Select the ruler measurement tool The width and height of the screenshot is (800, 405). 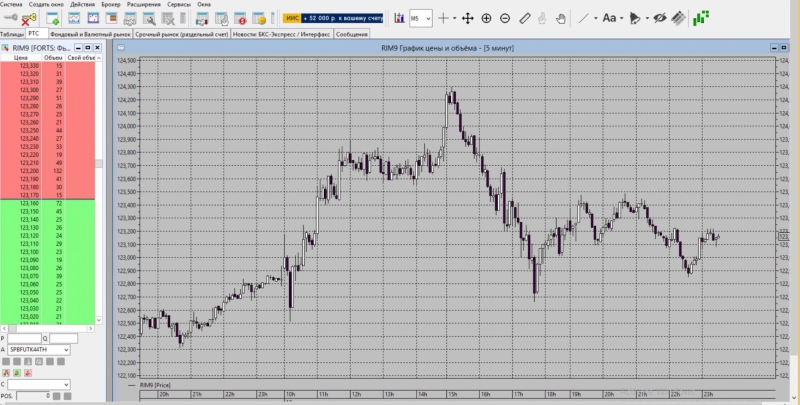pyautogui.click(x=524, y=18)
